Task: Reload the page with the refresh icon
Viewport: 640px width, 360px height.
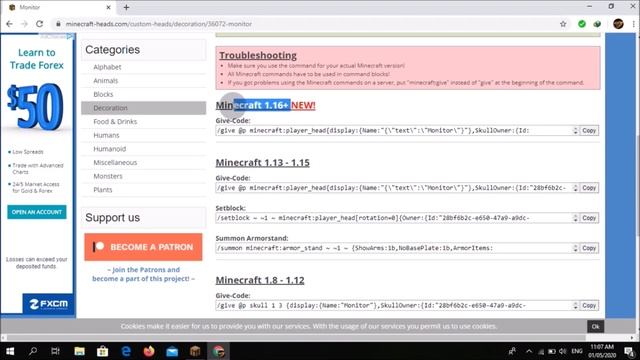Action: pyautogui.click(x=39, y=24)
